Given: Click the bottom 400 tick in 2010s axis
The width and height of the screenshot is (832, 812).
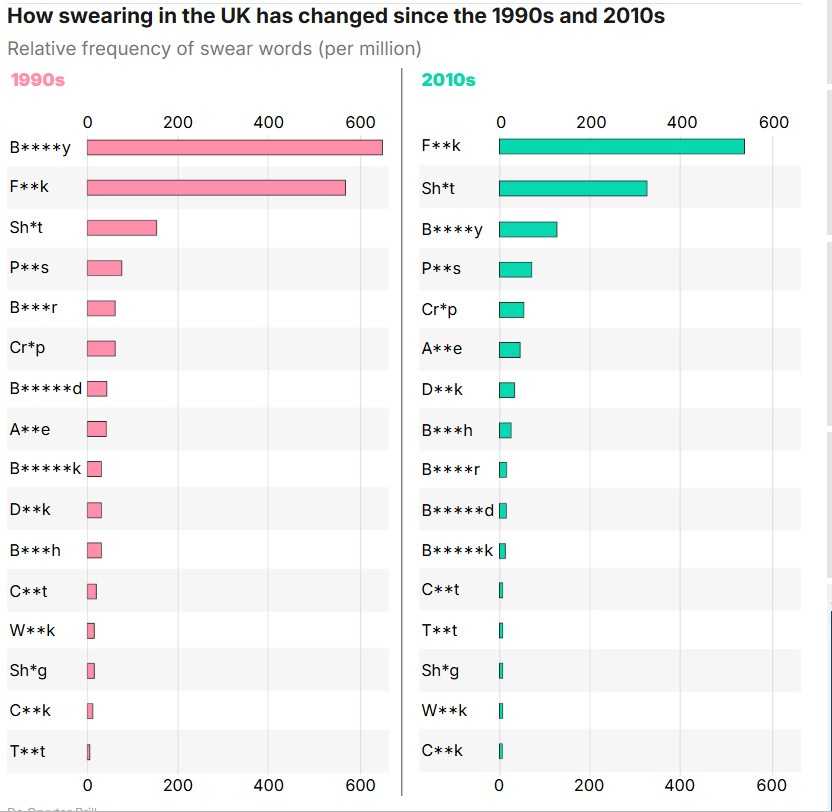Looking at the screenshot, I should pos(681,785).
